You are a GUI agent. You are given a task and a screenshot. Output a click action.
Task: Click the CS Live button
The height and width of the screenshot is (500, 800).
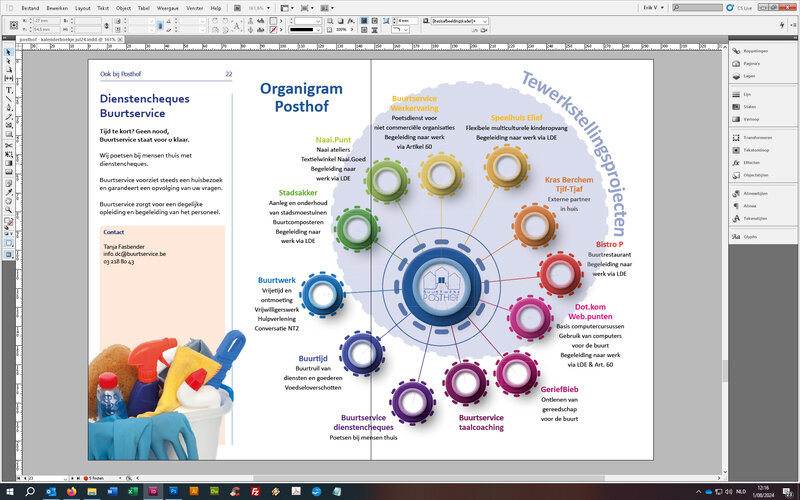(x=739, y=8)
